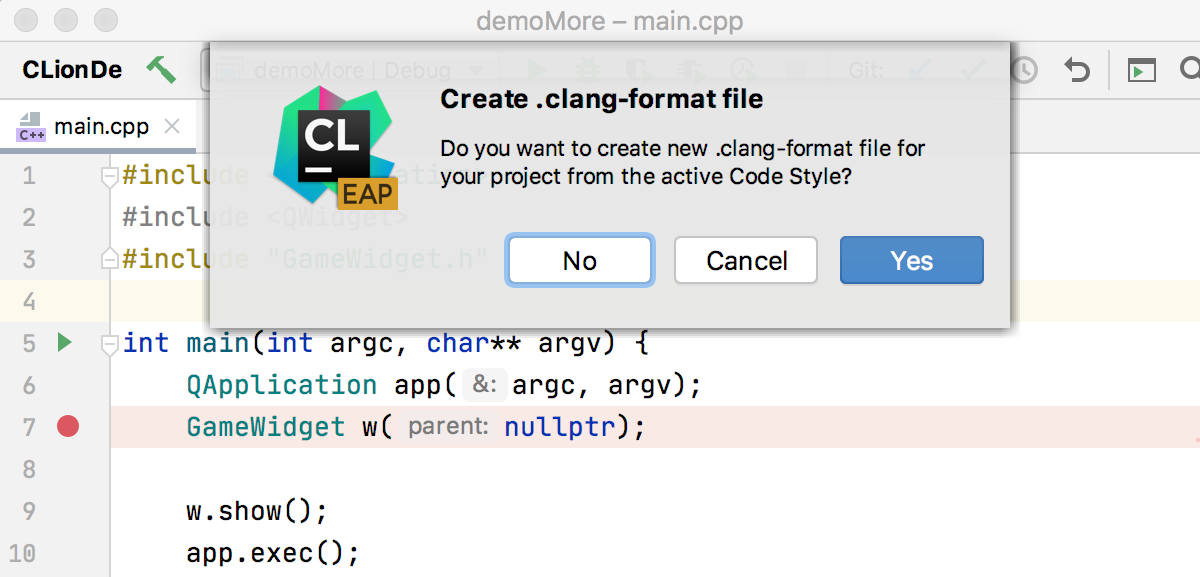Click the GameWidget text on line 7

pos(266,427)
